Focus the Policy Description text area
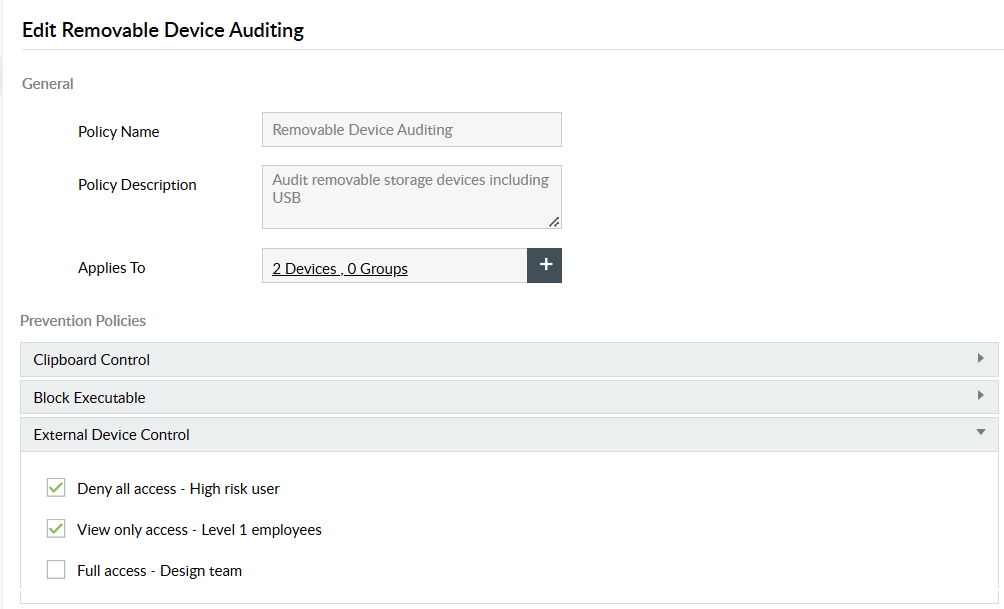Image resolution: width=1004 pixels, height=609 pixels. coord(411,196)
